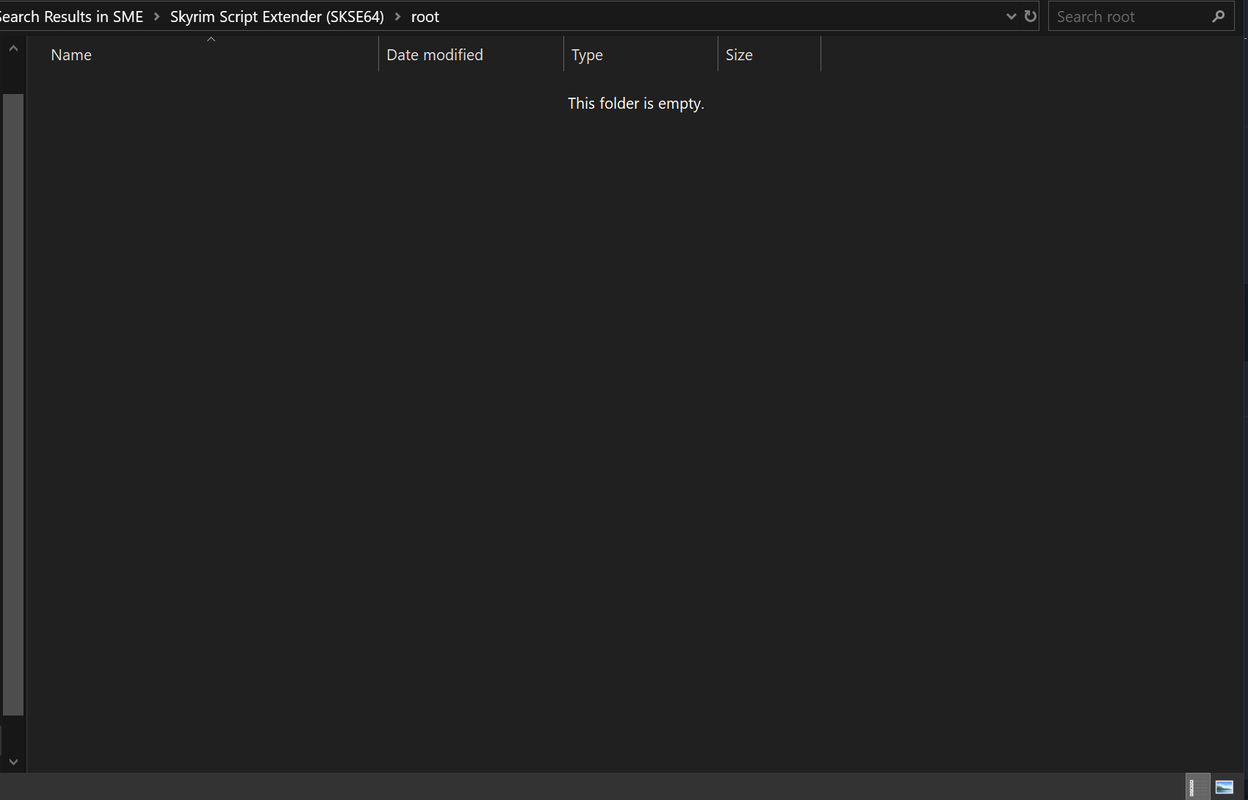Switch to Details view icon in status bar

(x=1196, y=787)
